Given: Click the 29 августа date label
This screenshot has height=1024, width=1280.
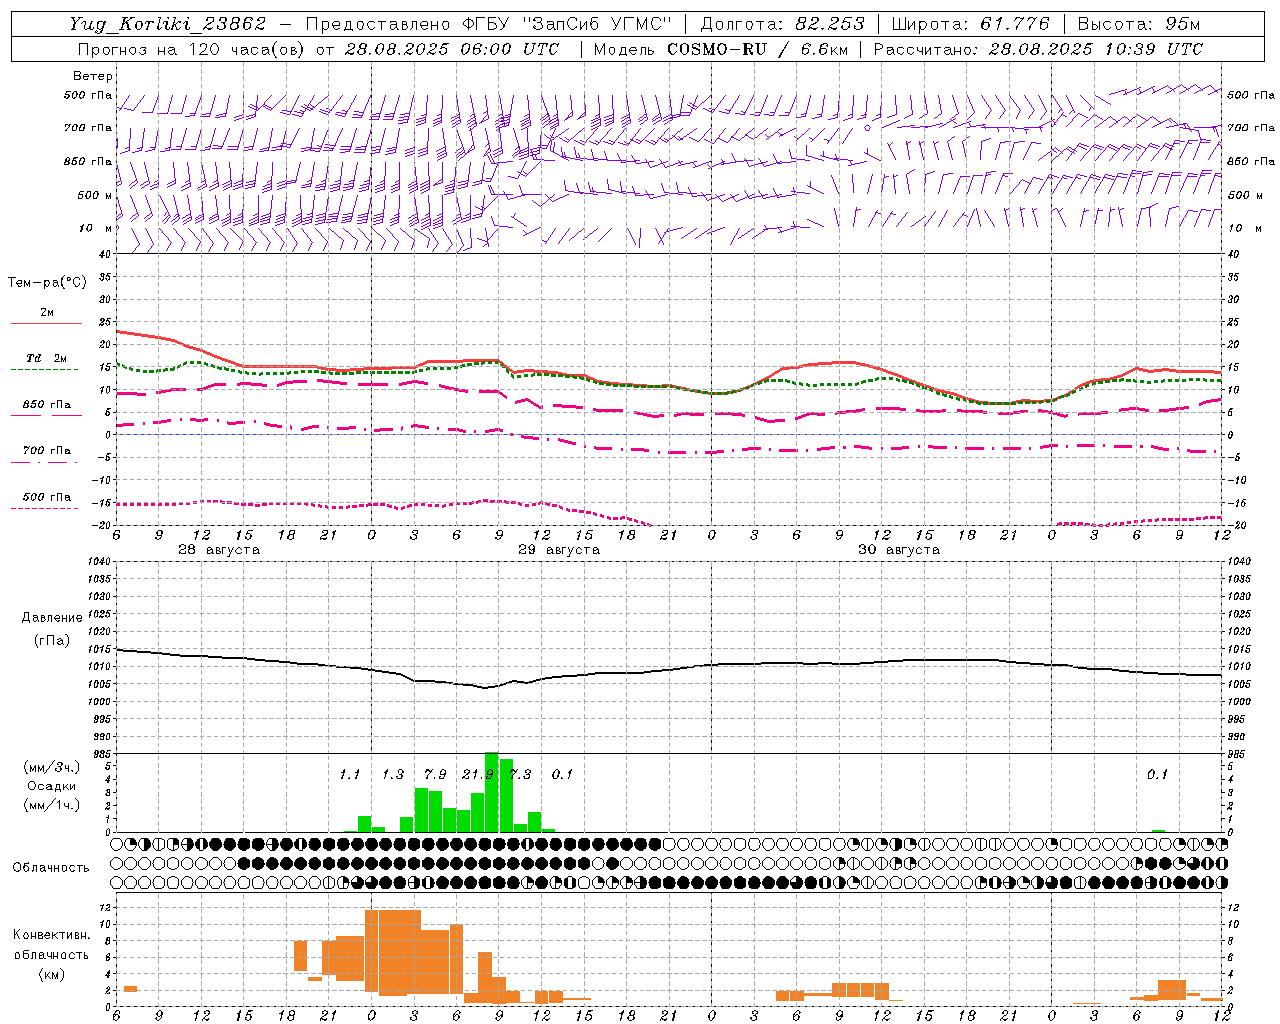Looking at the screenshot, I should 559,550.
